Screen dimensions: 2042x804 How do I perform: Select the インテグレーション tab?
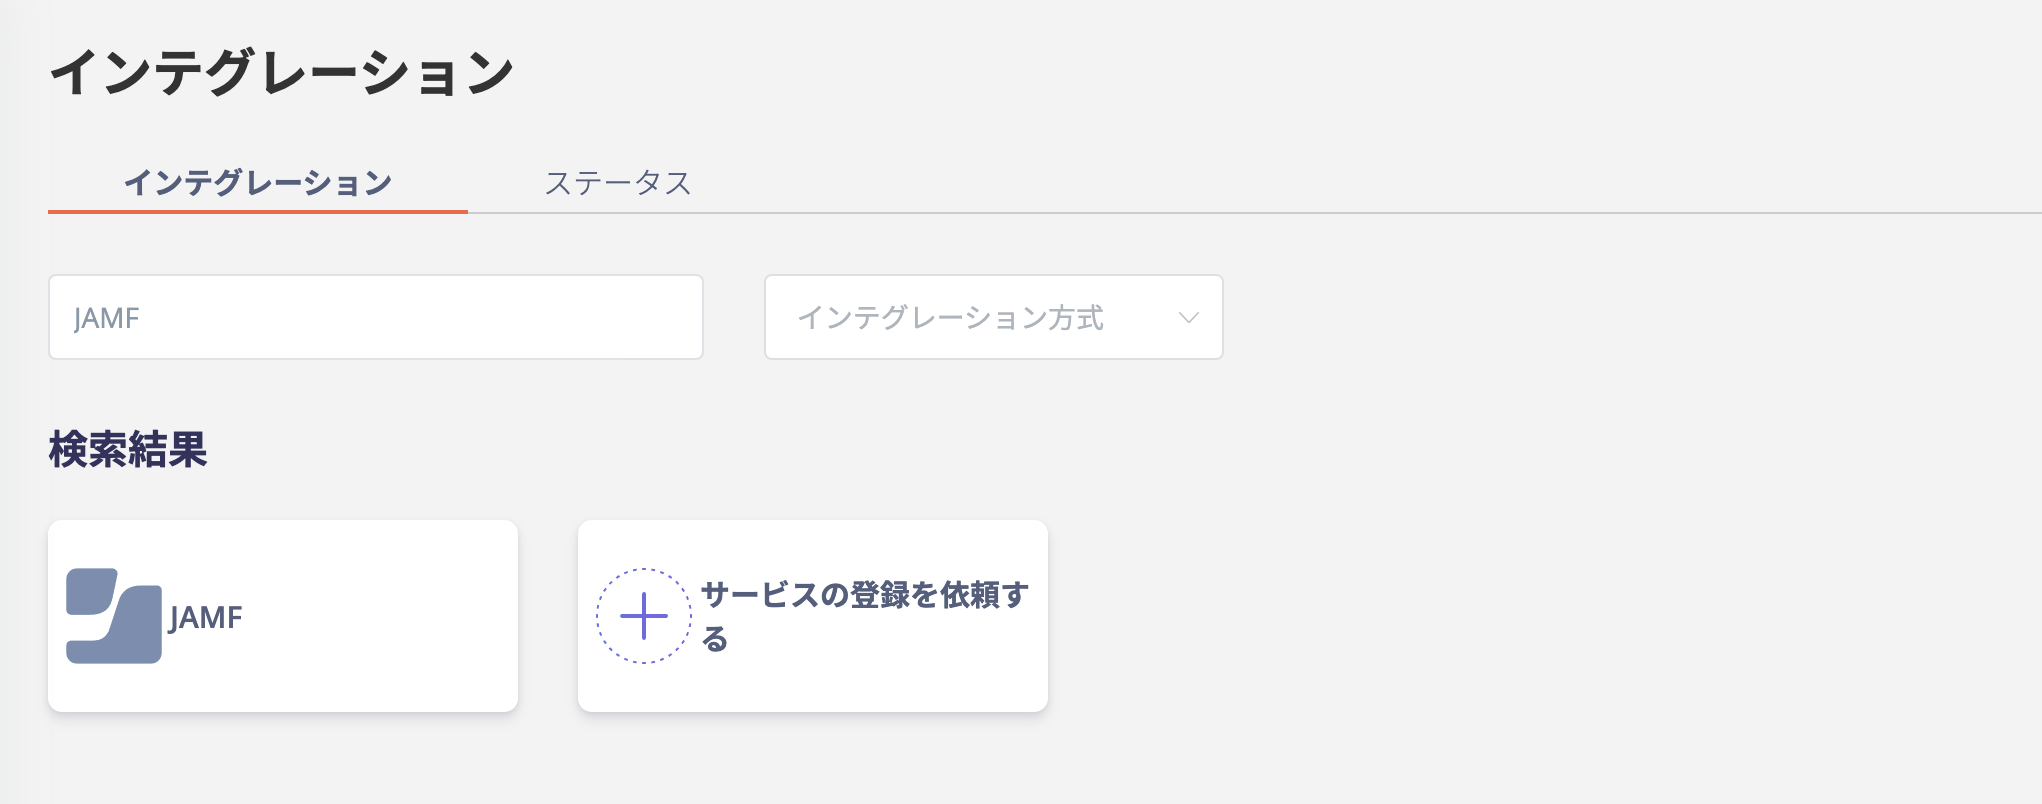[x=258, y=183]
